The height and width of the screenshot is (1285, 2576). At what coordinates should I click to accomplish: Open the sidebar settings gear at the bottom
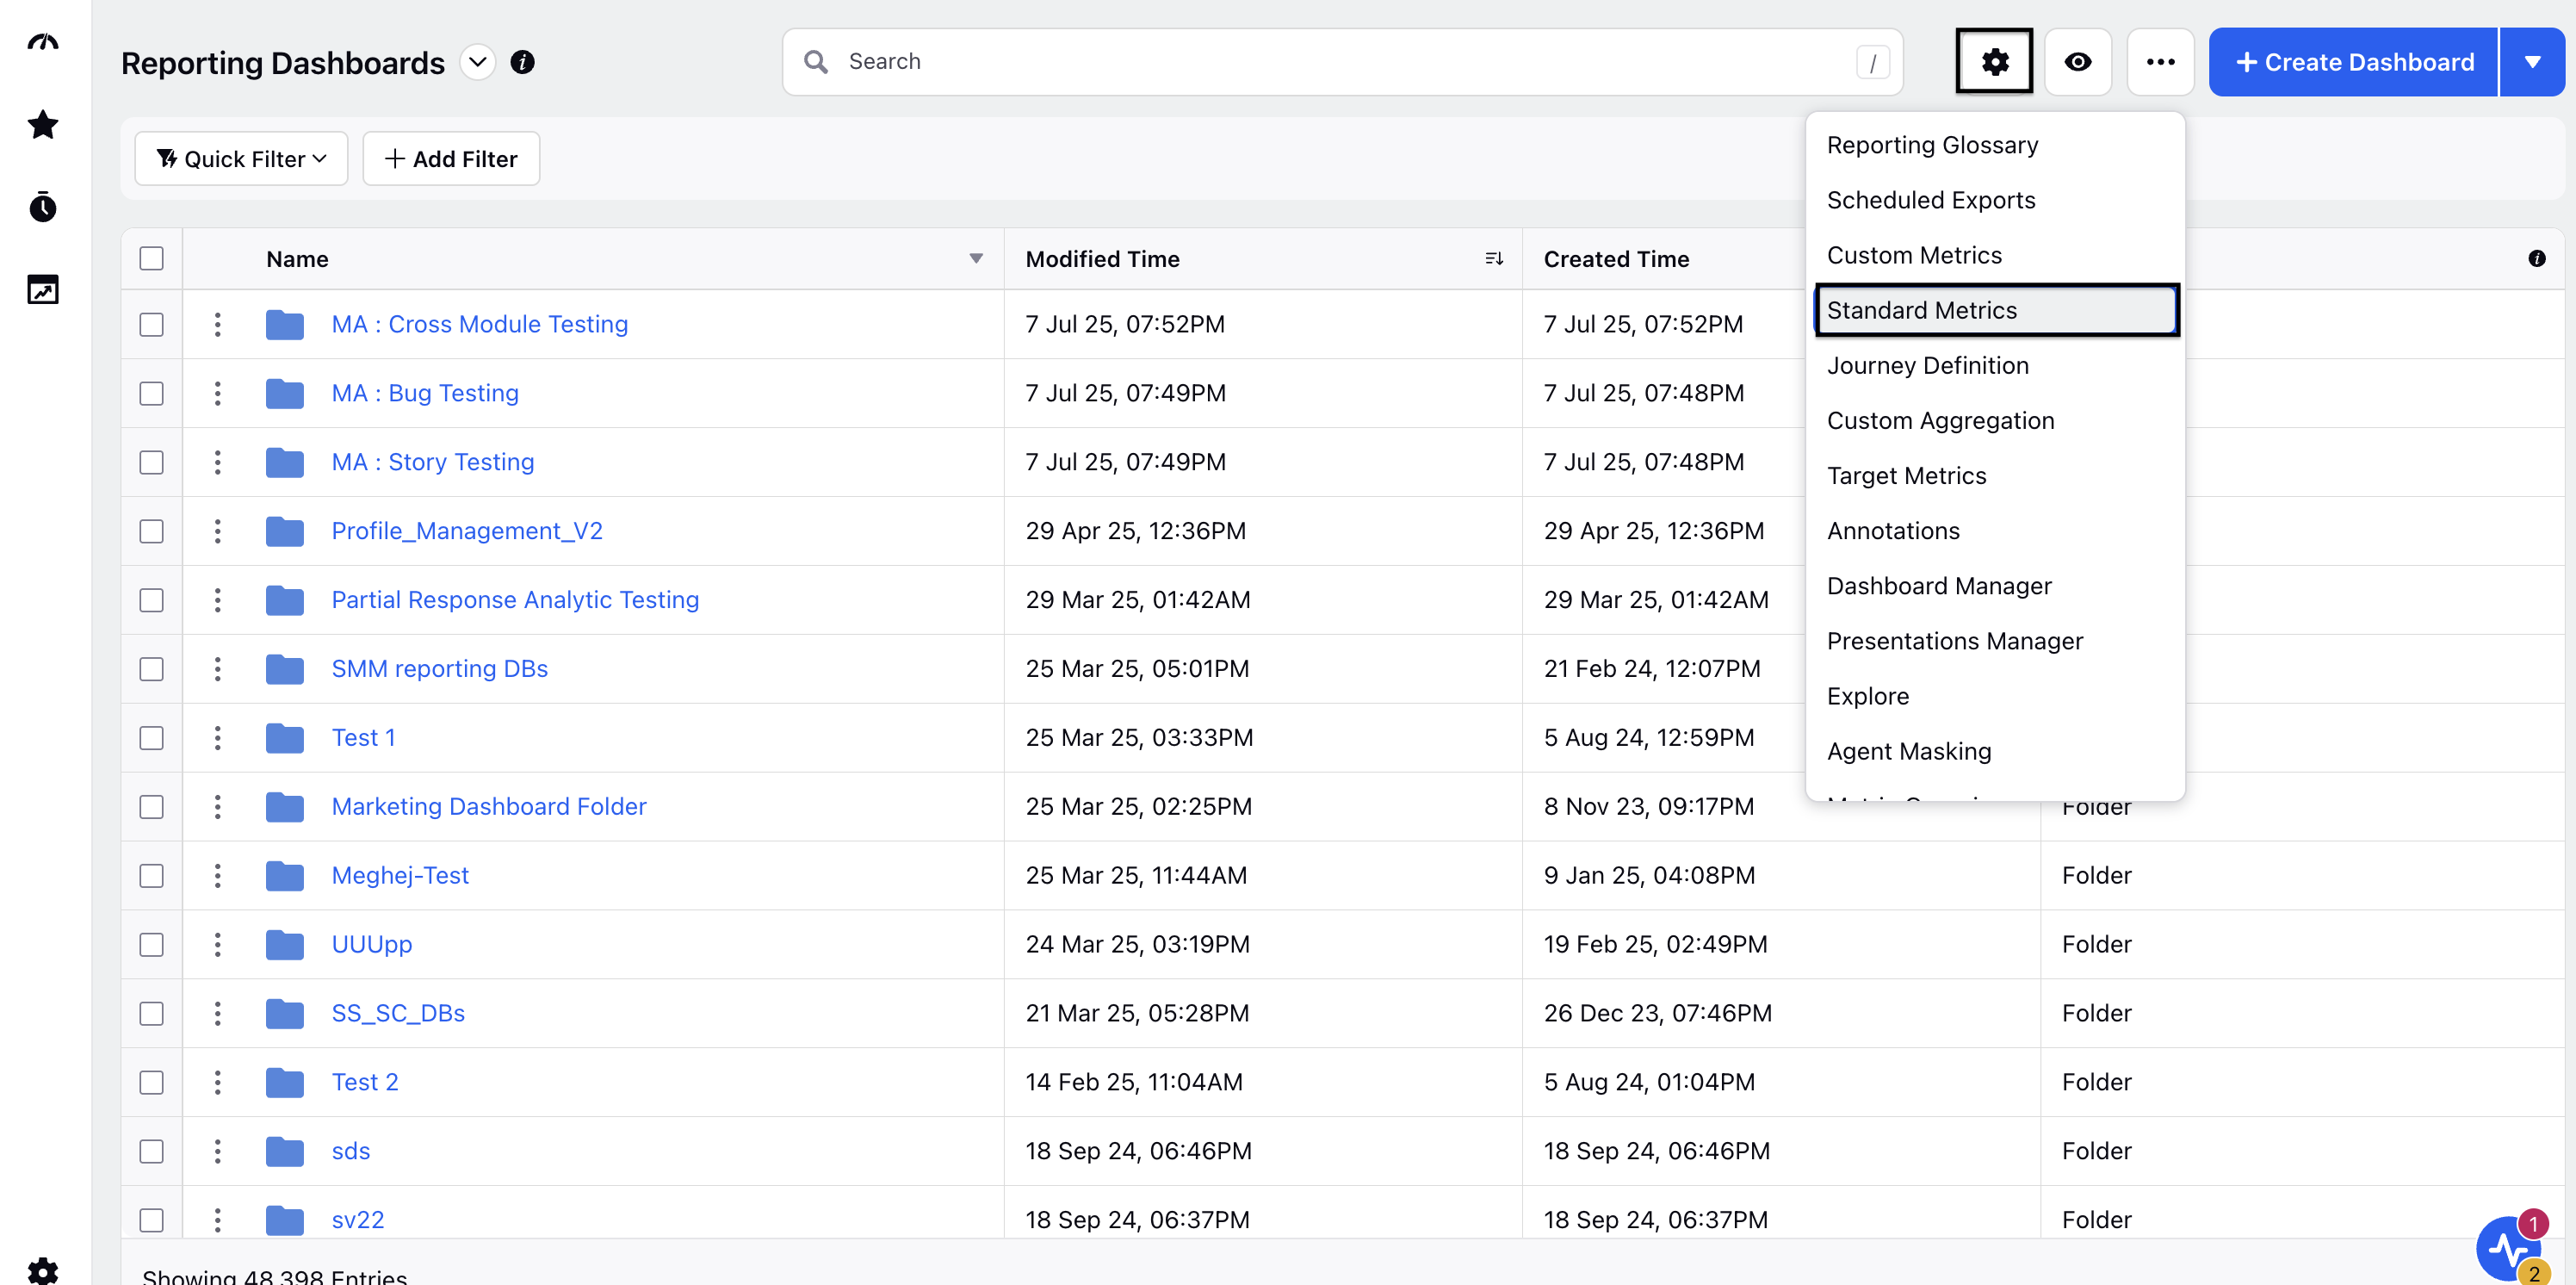point(43,1270)
